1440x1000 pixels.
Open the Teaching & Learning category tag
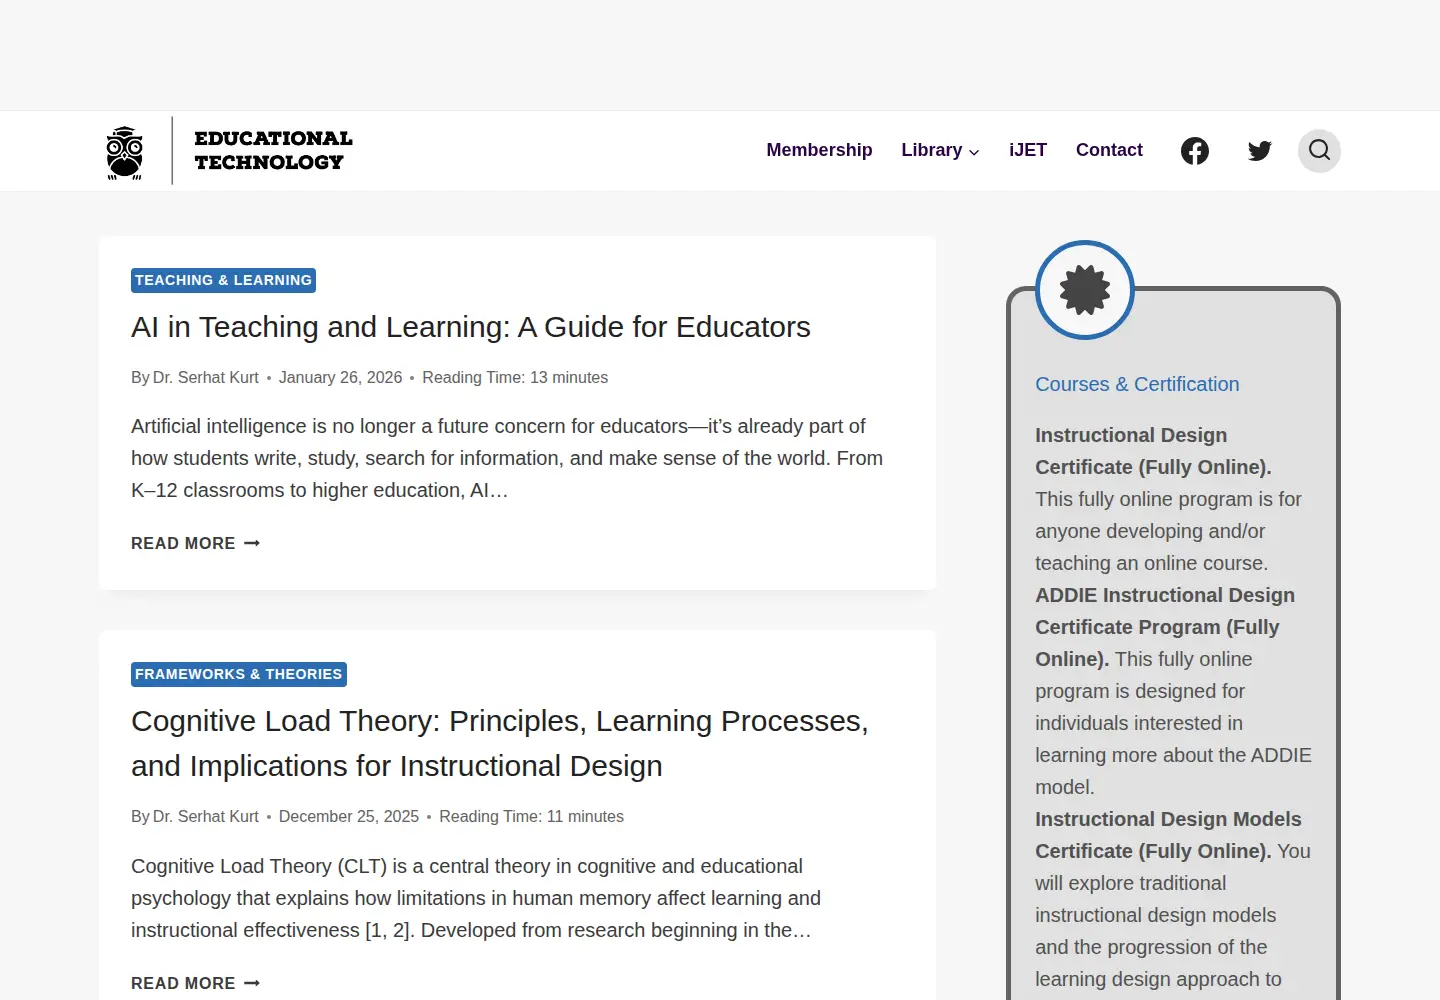click(x=223, y=280)
